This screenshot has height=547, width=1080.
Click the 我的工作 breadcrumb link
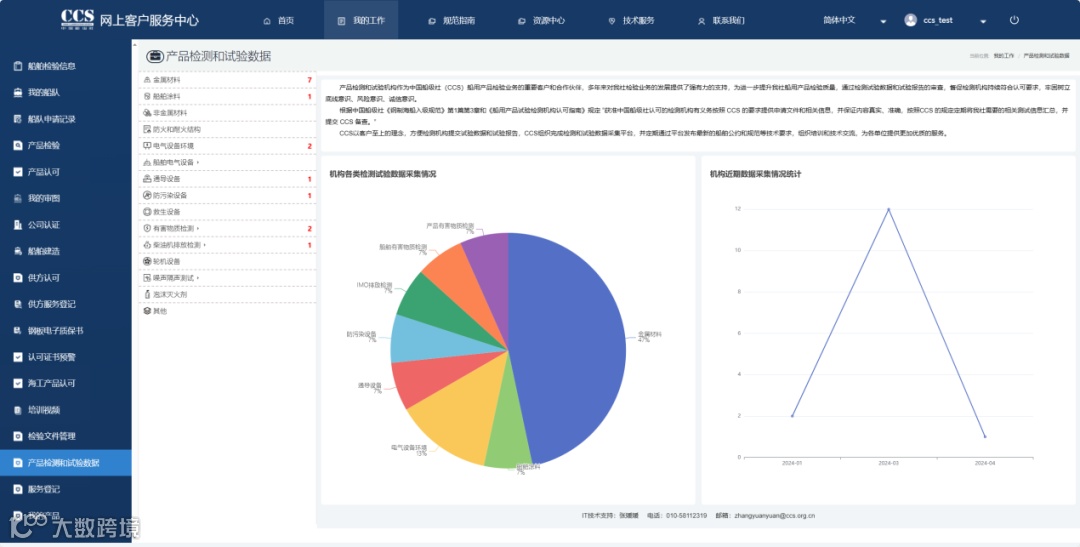pos(1004,55)
